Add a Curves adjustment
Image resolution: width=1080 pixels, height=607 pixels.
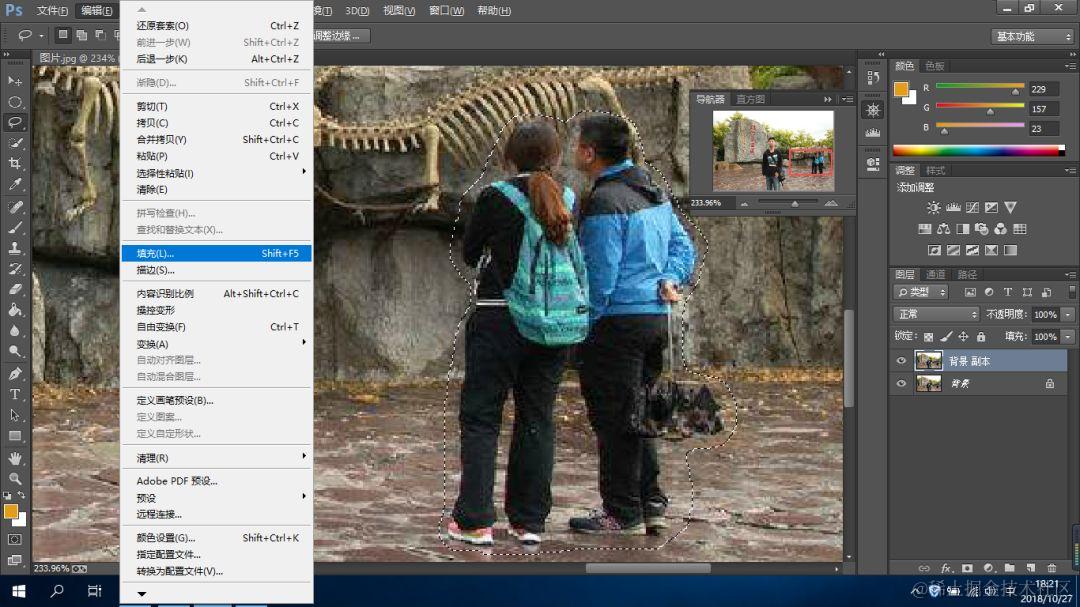point(972,207)
